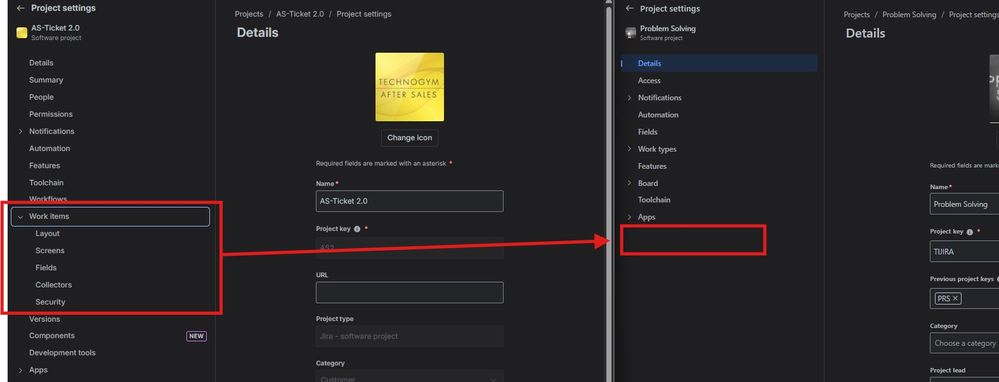Open Features in AS-Ticket 2.0 sidebar
The image size is (999, 382).
click(x=45, y=166)
